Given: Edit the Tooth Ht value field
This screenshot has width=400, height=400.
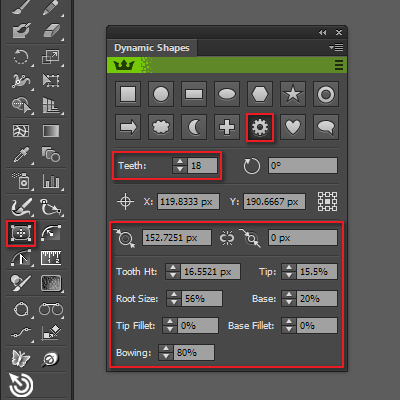Looking at the screenshot, I should [x=211, y=272].
